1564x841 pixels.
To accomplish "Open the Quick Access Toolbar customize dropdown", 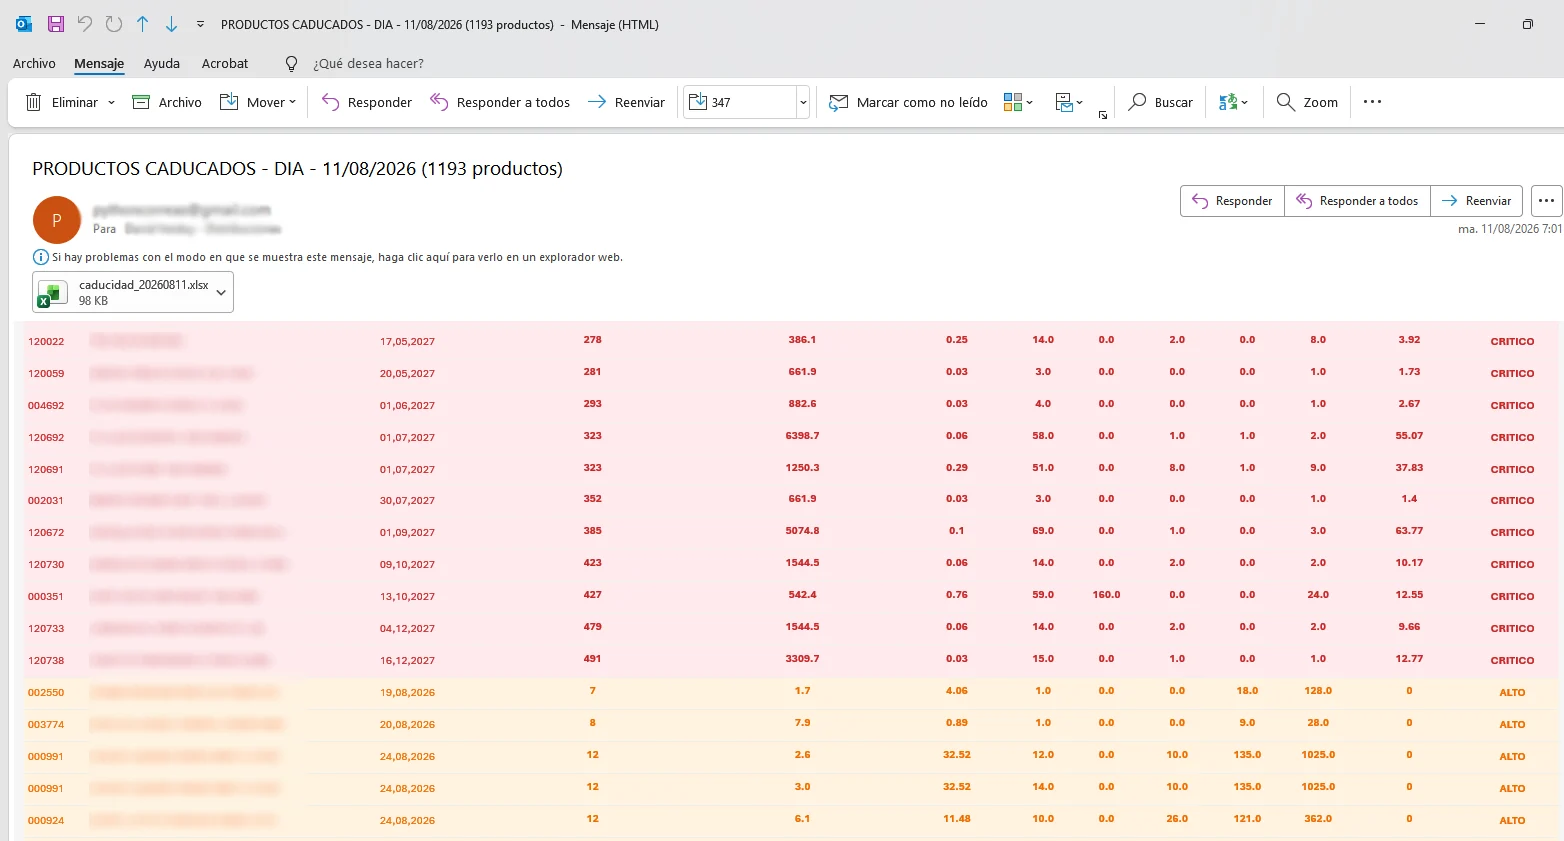I will click(x=200, y=24).
